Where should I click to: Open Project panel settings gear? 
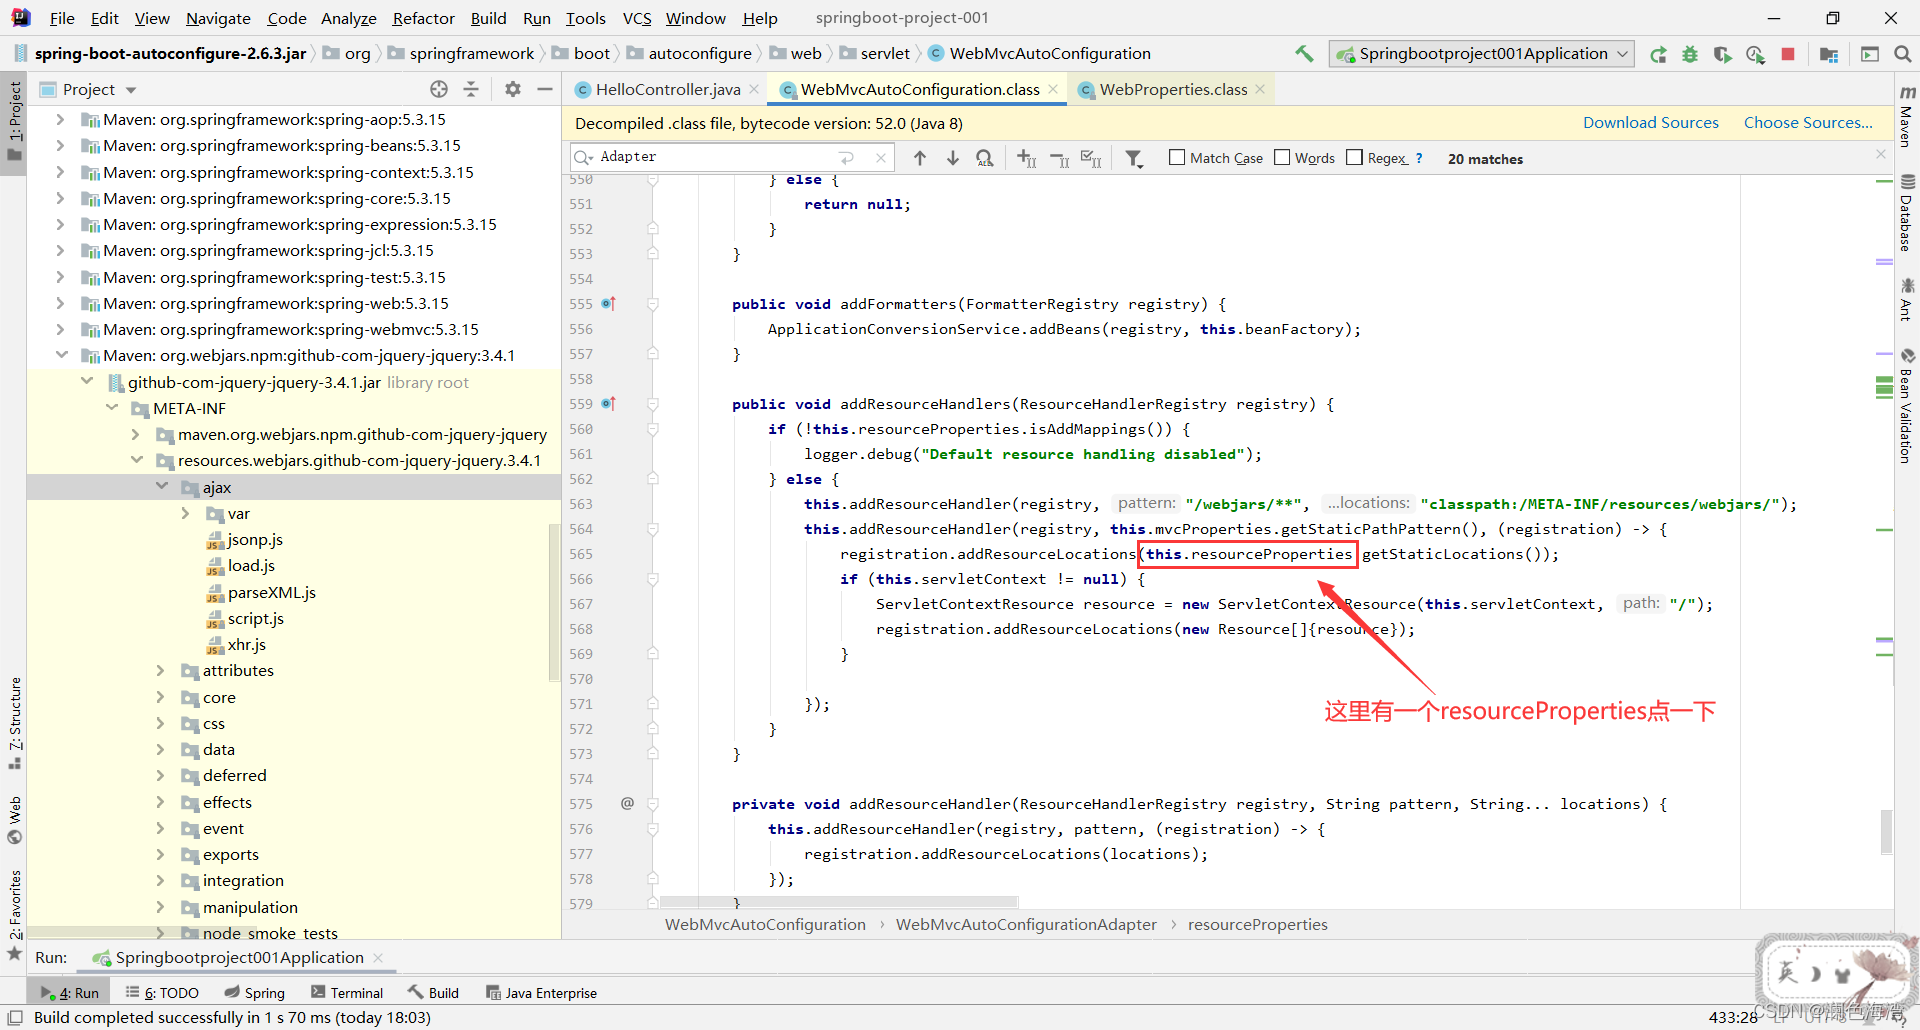pos(513,89)
